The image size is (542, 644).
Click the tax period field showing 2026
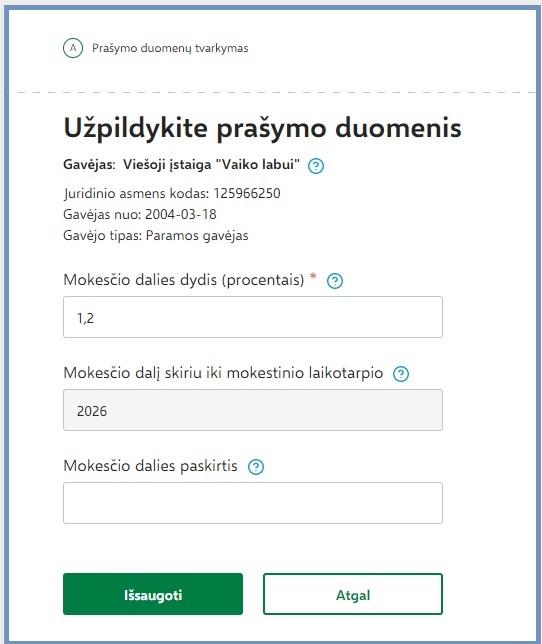(253, 410)
